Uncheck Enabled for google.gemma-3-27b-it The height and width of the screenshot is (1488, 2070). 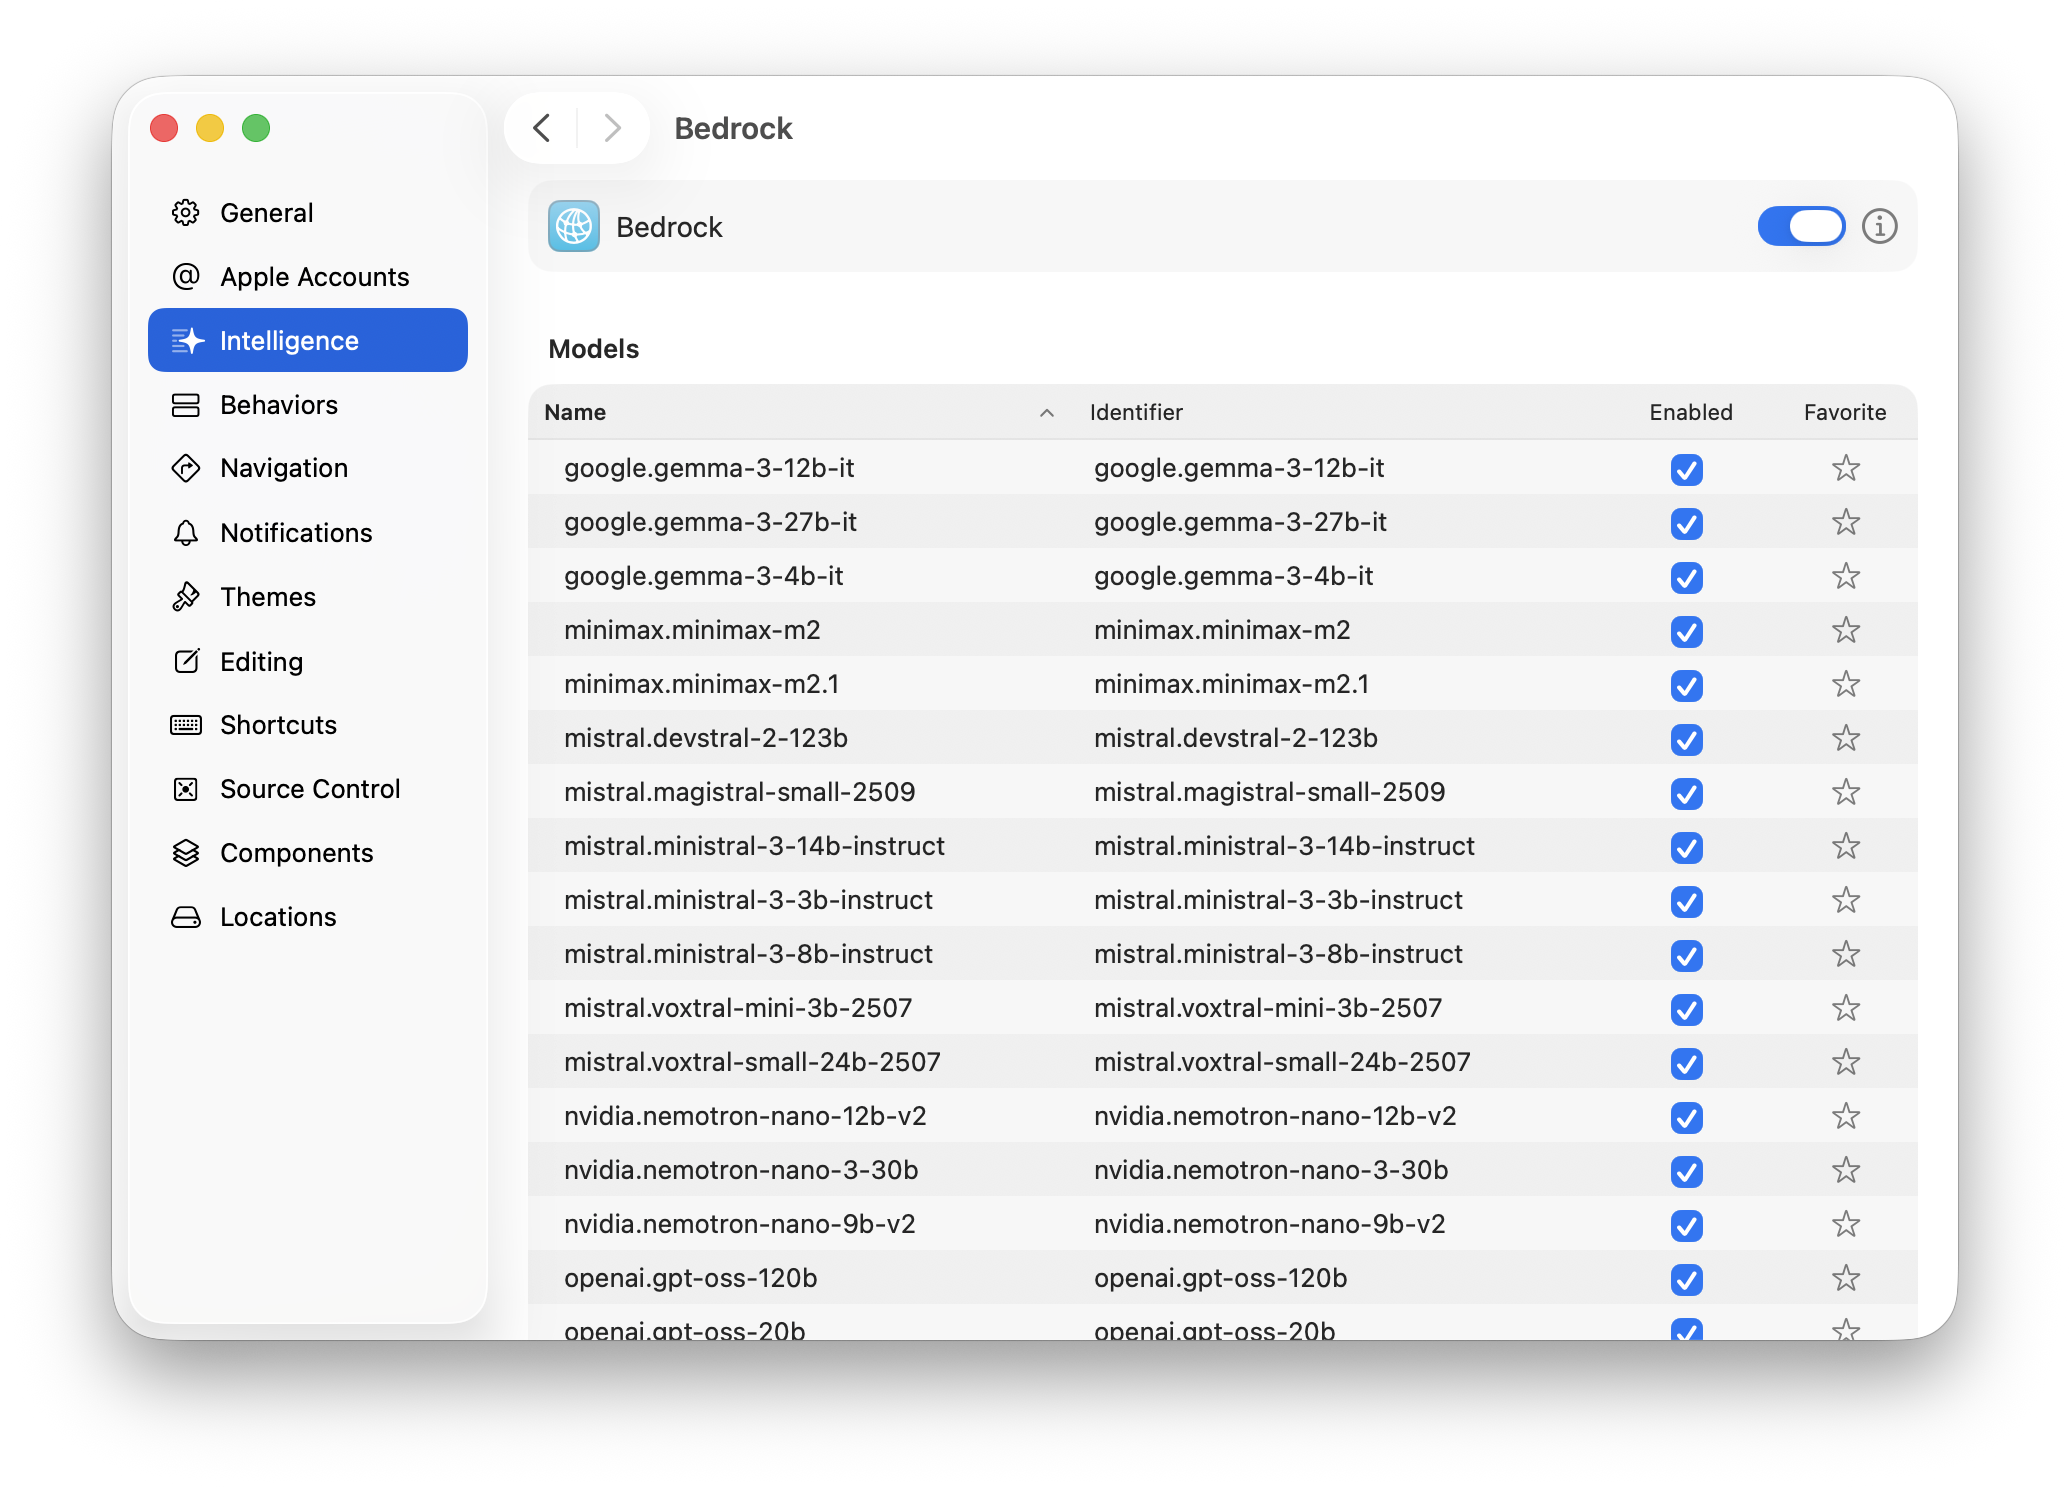point(1686,523)
